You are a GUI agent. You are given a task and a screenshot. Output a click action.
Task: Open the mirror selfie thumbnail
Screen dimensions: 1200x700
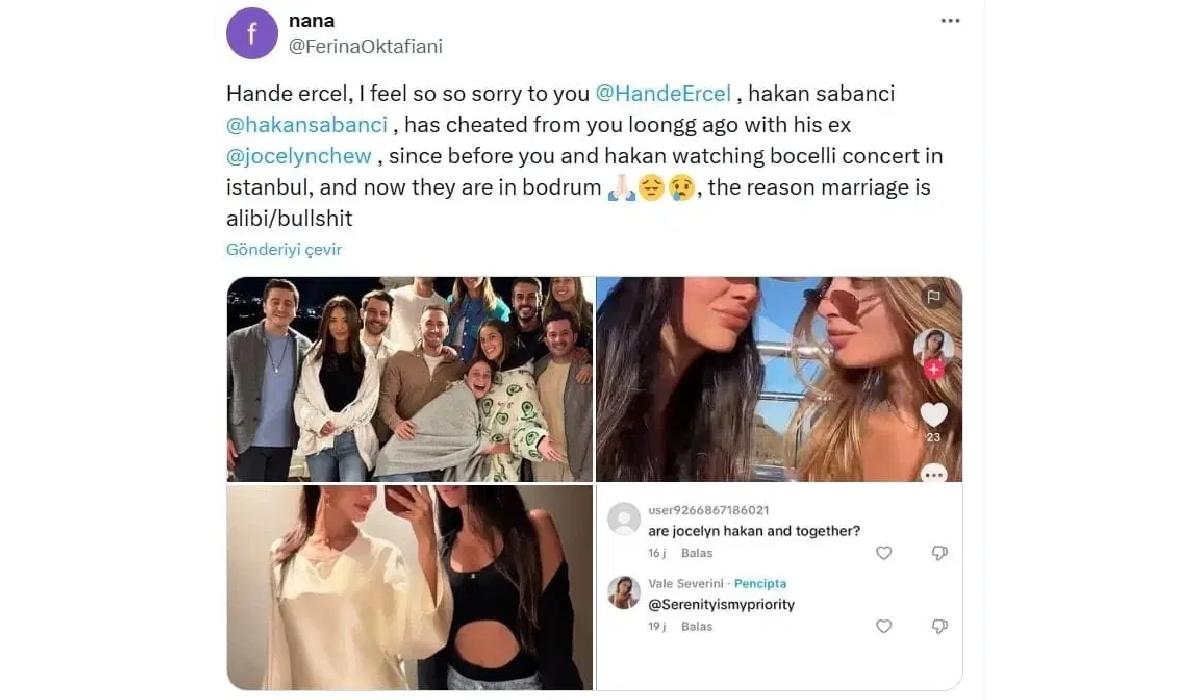point(410,587)
